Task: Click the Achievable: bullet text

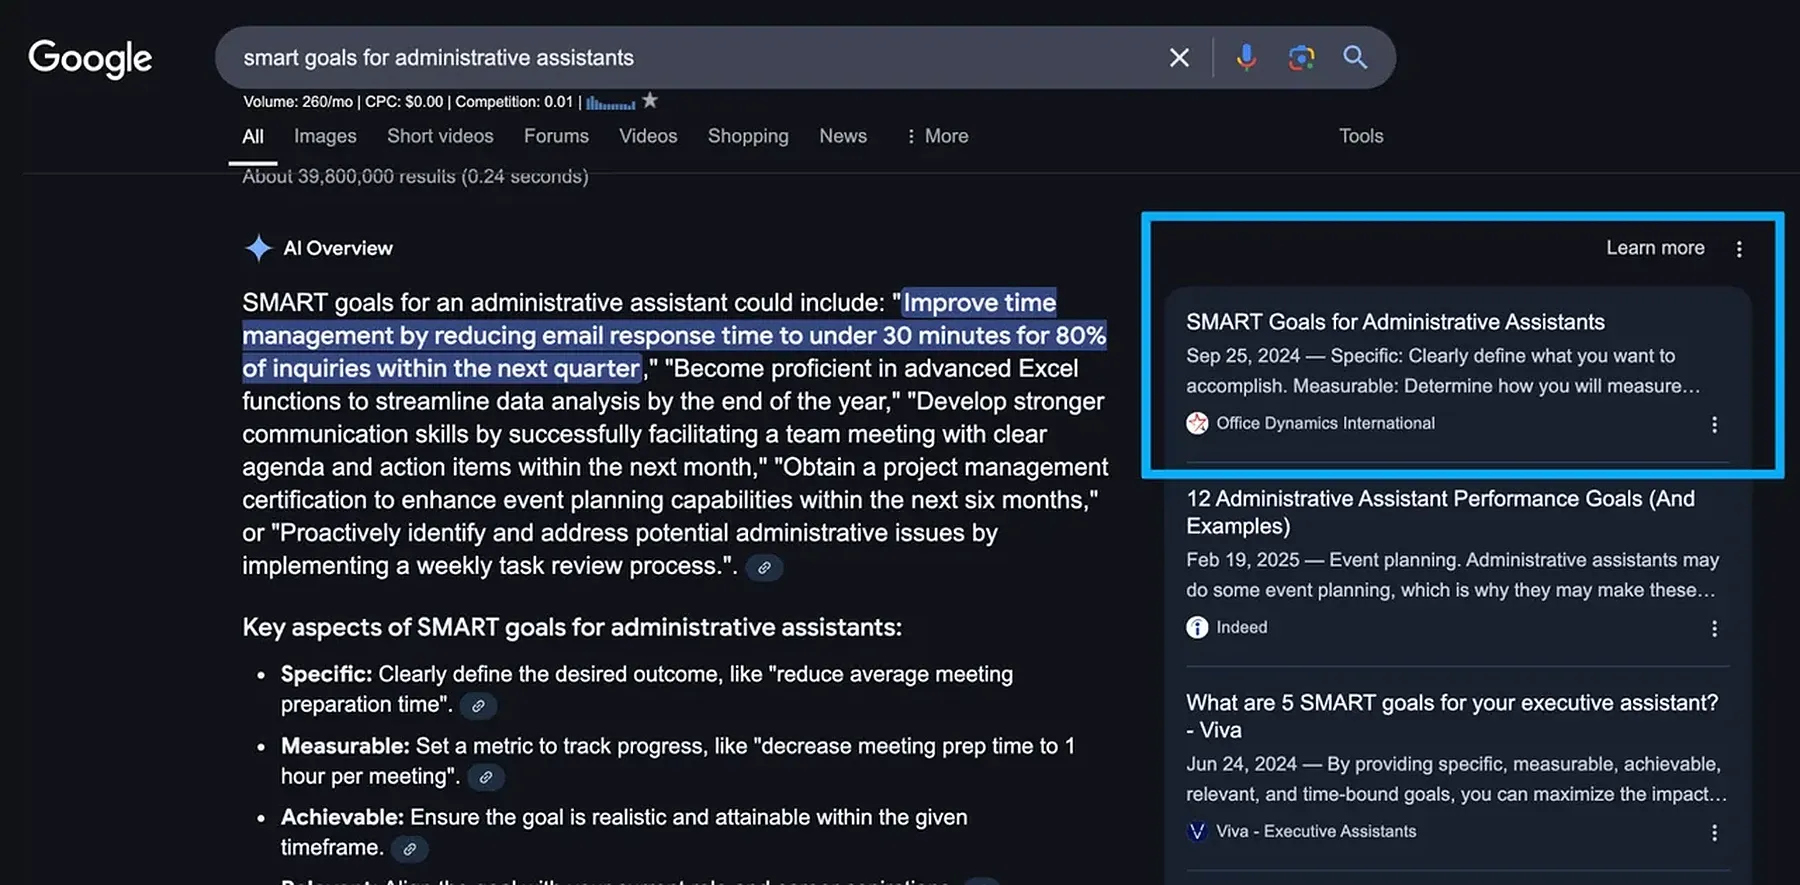Action: click(342, 818)
